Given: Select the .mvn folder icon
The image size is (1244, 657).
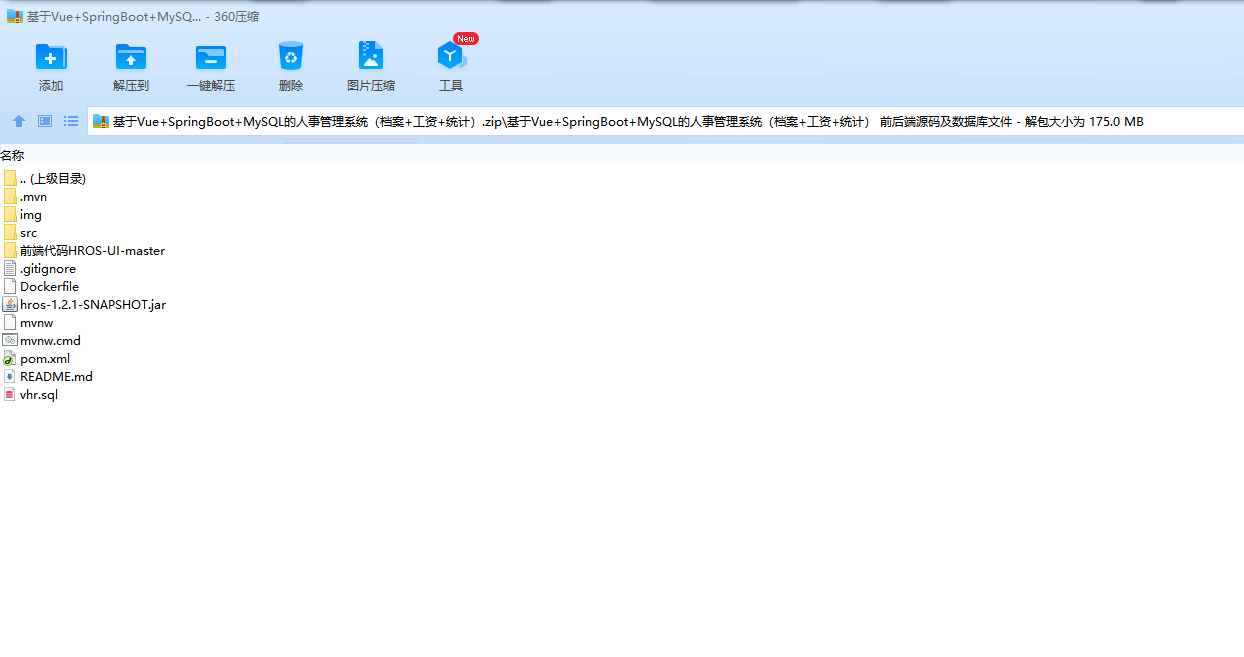Looking at the screenshot, I should 10,196.
